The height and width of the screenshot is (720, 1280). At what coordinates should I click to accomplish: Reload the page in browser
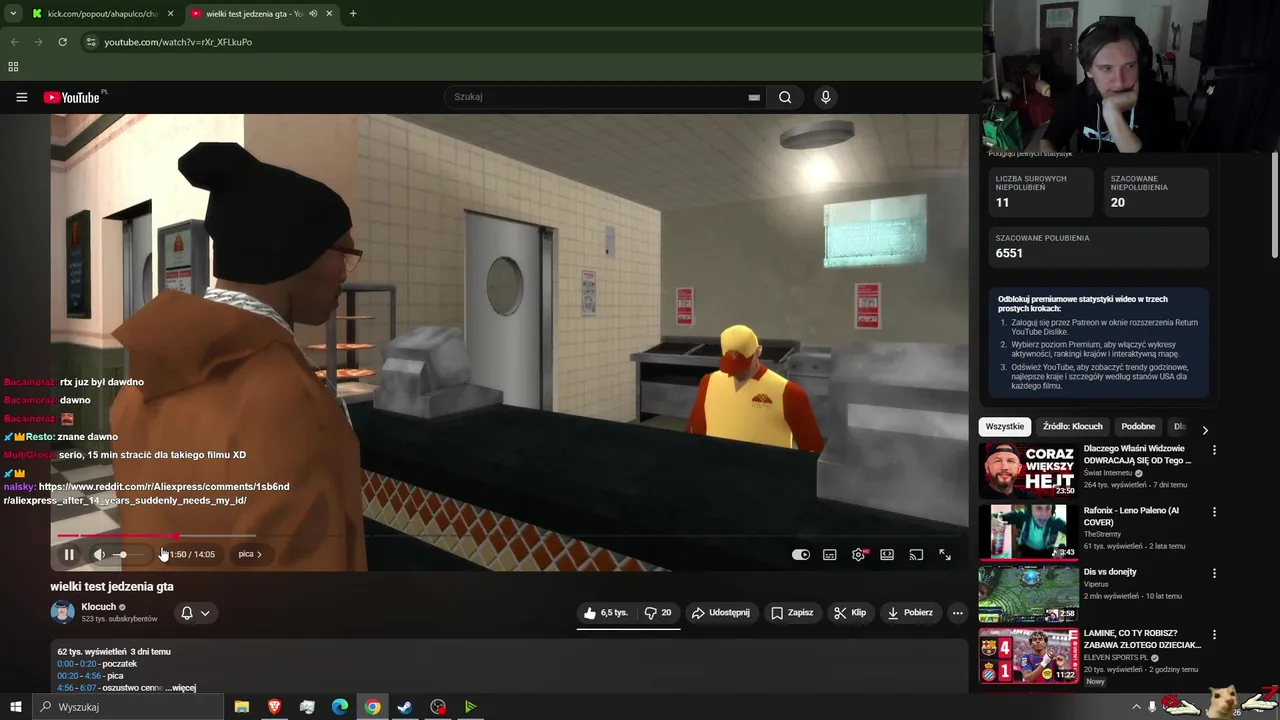(x=62, y=42)
